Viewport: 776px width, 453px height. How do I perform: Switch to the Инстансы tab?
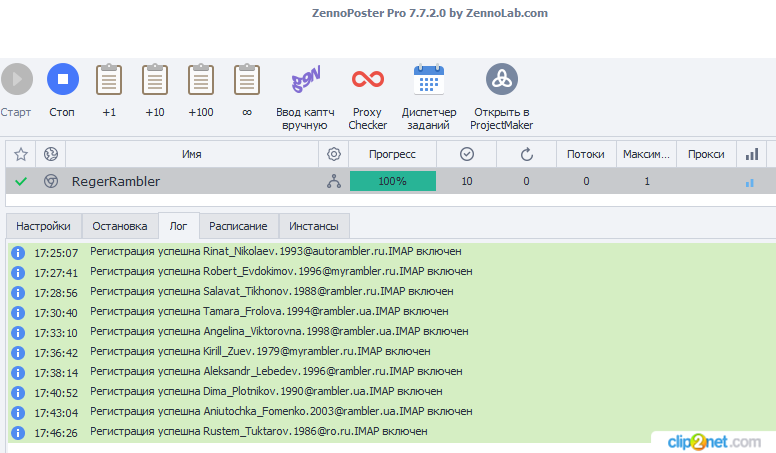tap(314, 226)
